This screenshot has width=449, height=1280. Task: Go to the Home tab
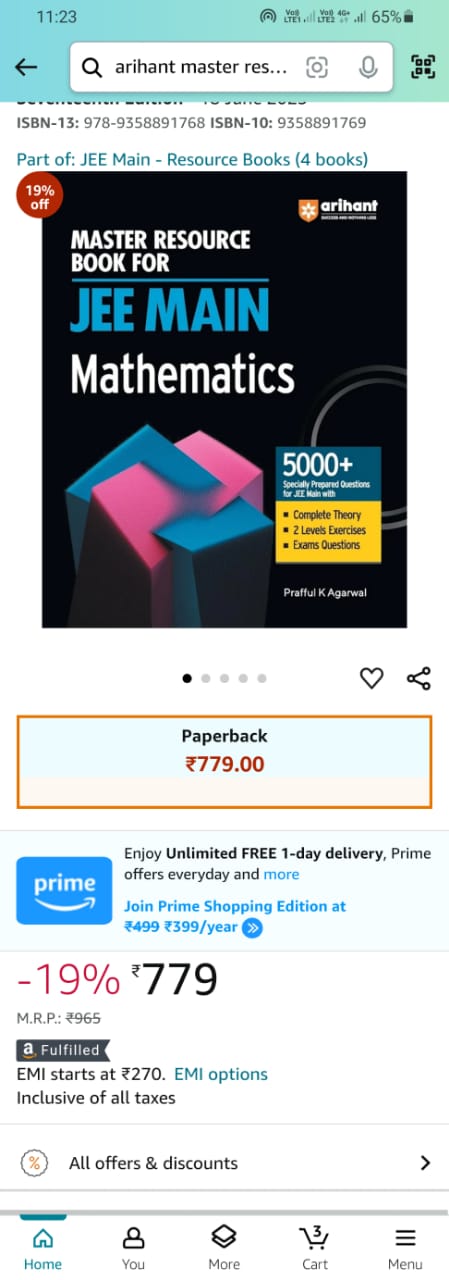(43, 1246)
